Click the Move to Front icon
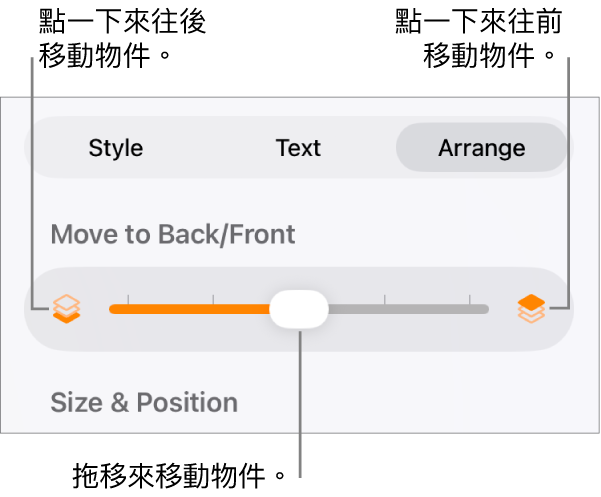This screenshot has height=497, width=601. pyautogui.click(x=531, y=309)
